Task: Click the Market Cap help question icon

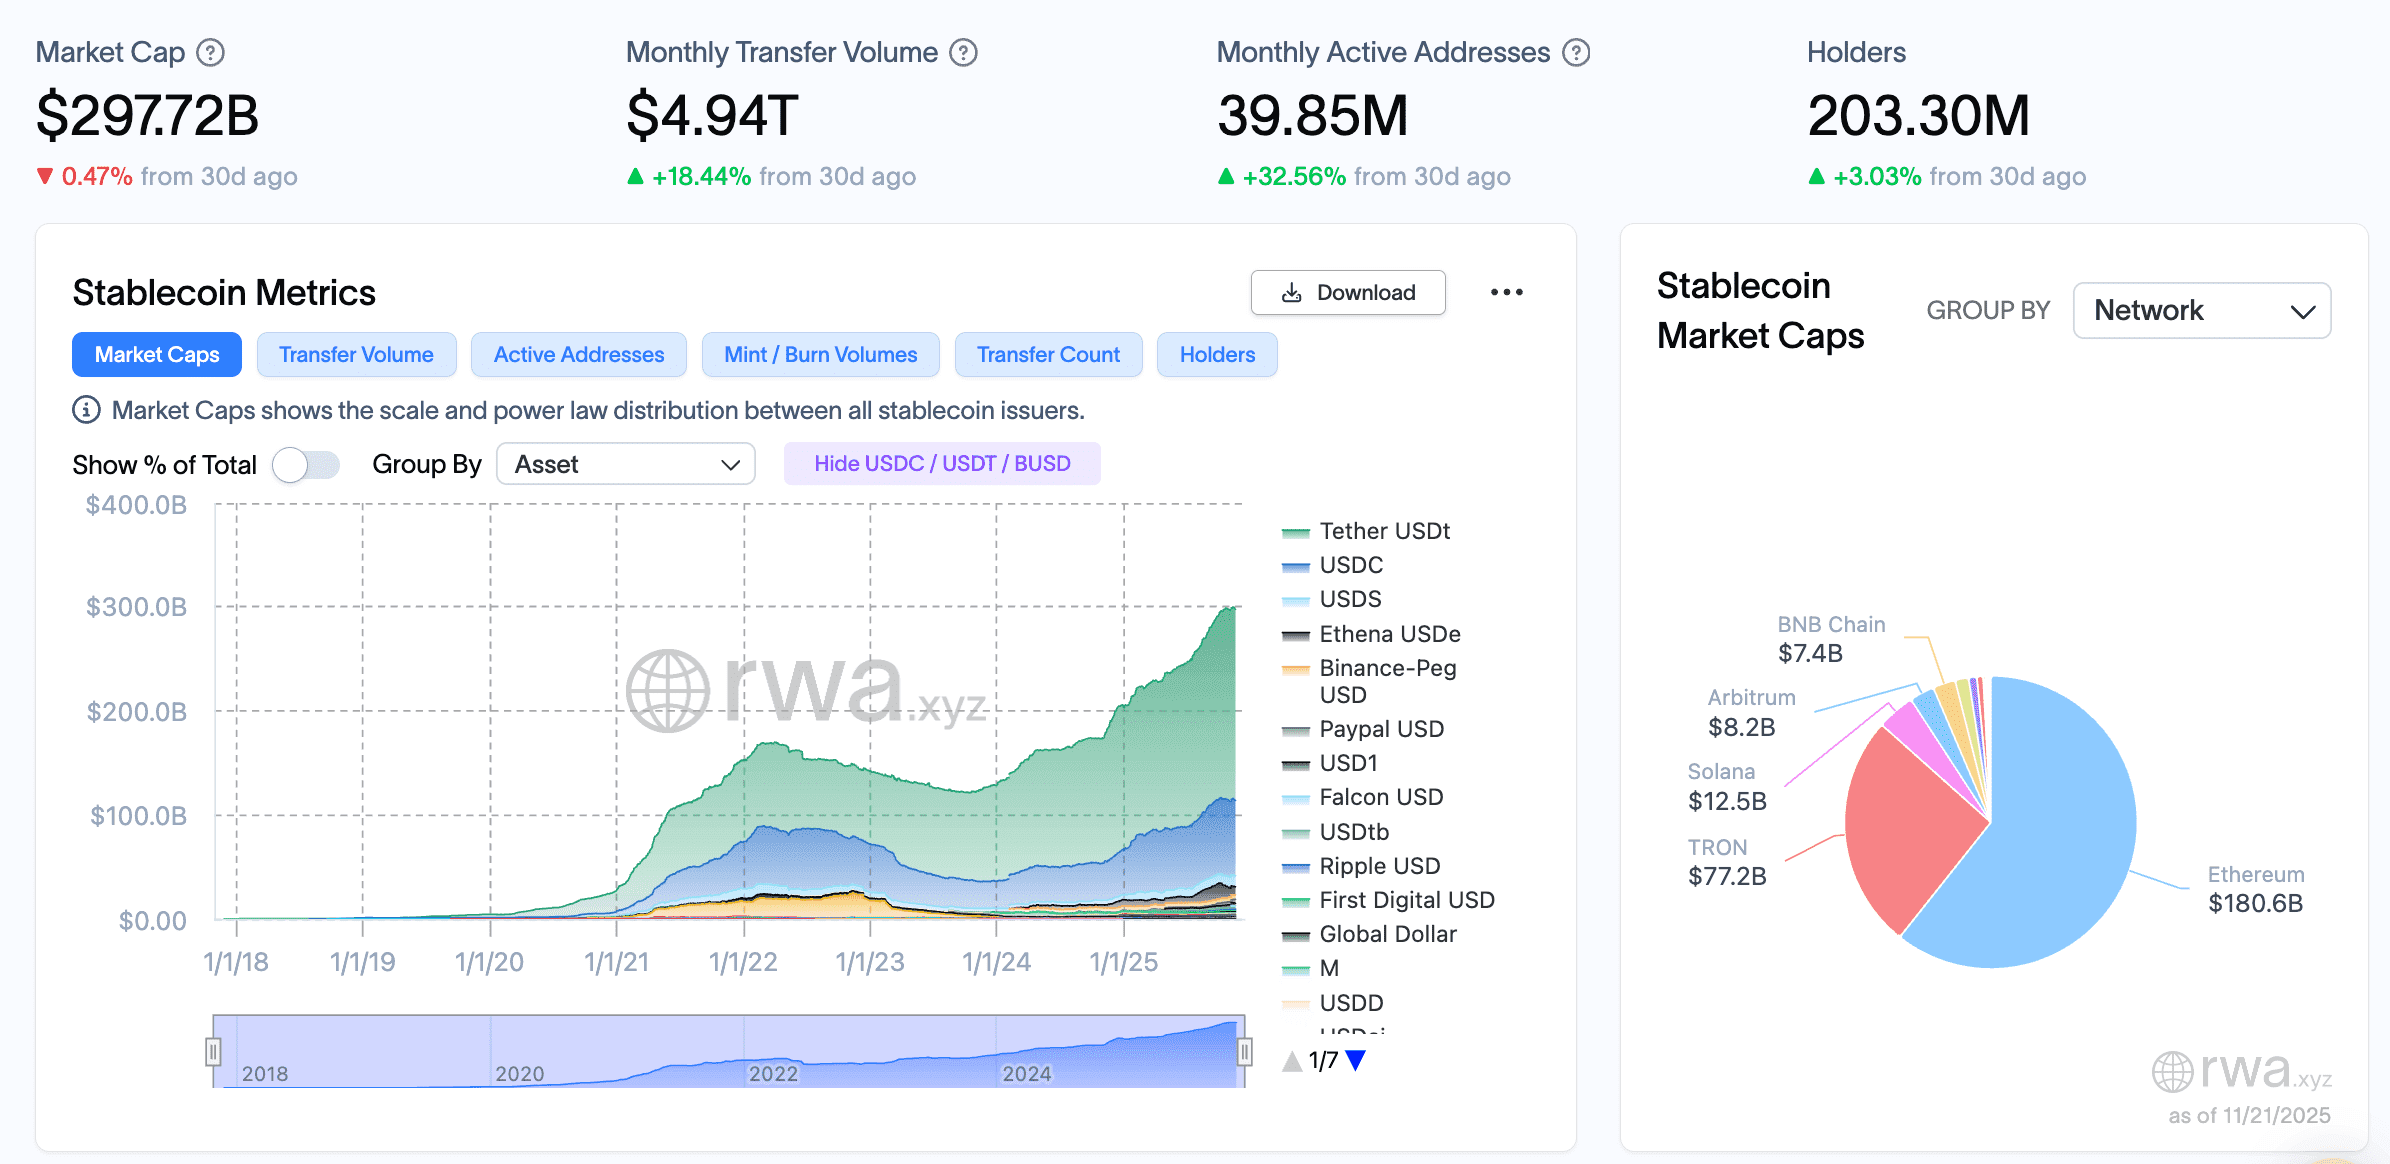Action: coord(210,52)
